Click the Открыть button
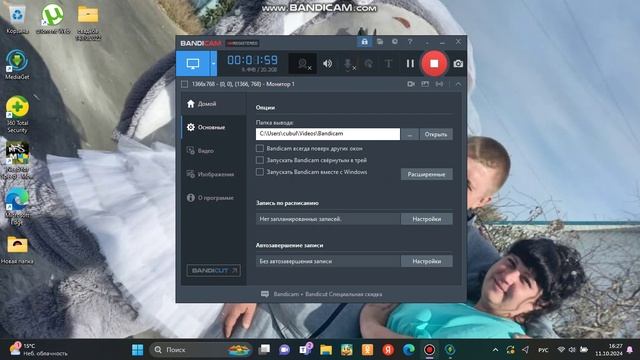The height and width of the screenshot is (360, 640). point(436,134)
